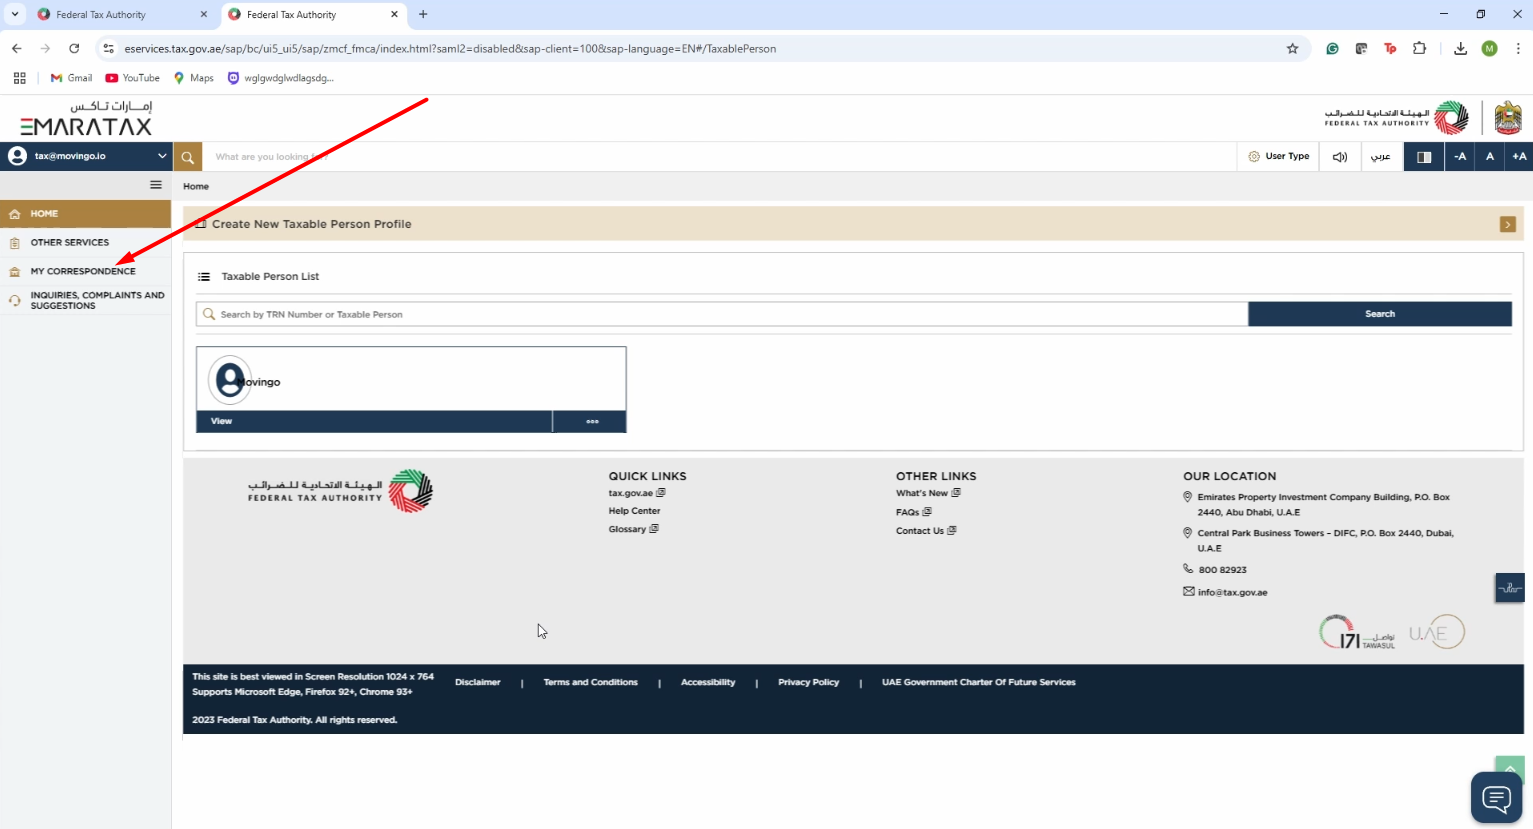Click the TRN Number search input field
The width and height of the screenshot is (1533, 829).
[x=700, y=313]
